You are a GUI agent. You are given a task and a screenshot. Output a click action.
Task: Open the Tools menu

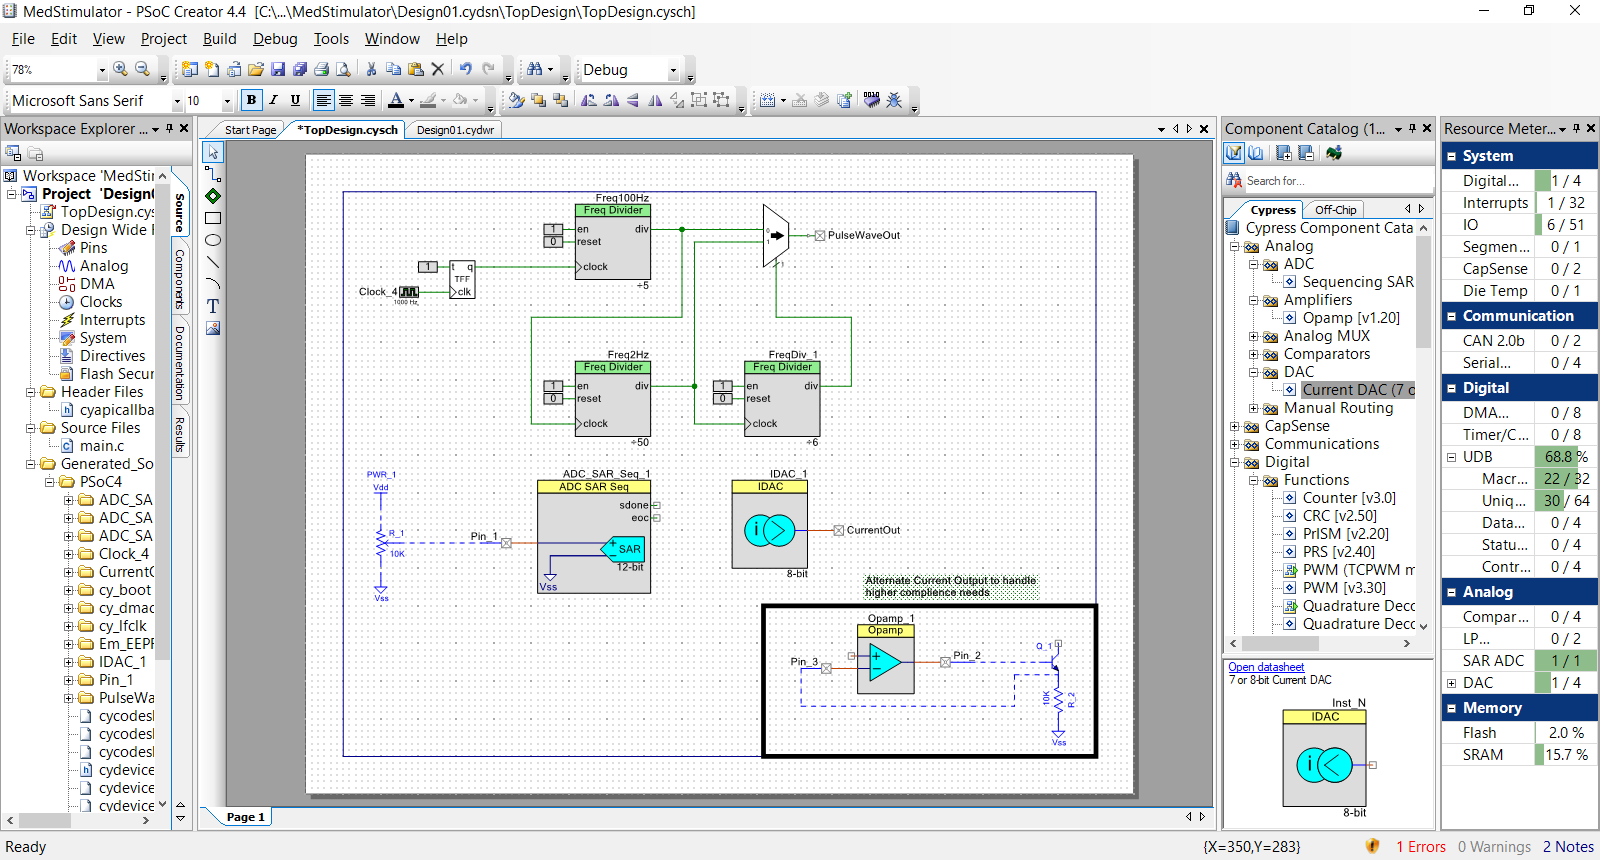click(331, 39)
